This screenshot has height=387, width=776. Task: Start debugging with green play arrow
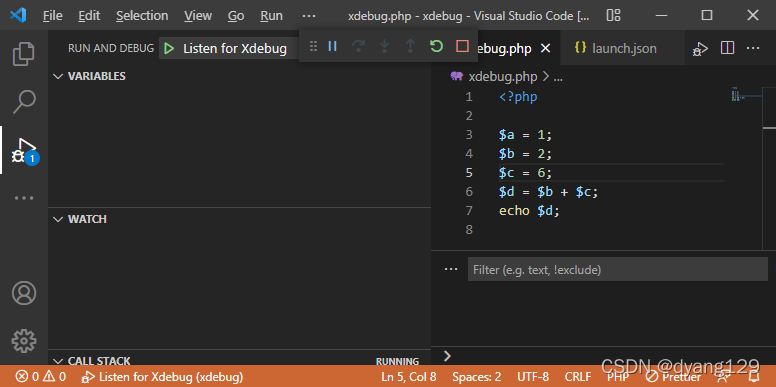tap(169, 48)
